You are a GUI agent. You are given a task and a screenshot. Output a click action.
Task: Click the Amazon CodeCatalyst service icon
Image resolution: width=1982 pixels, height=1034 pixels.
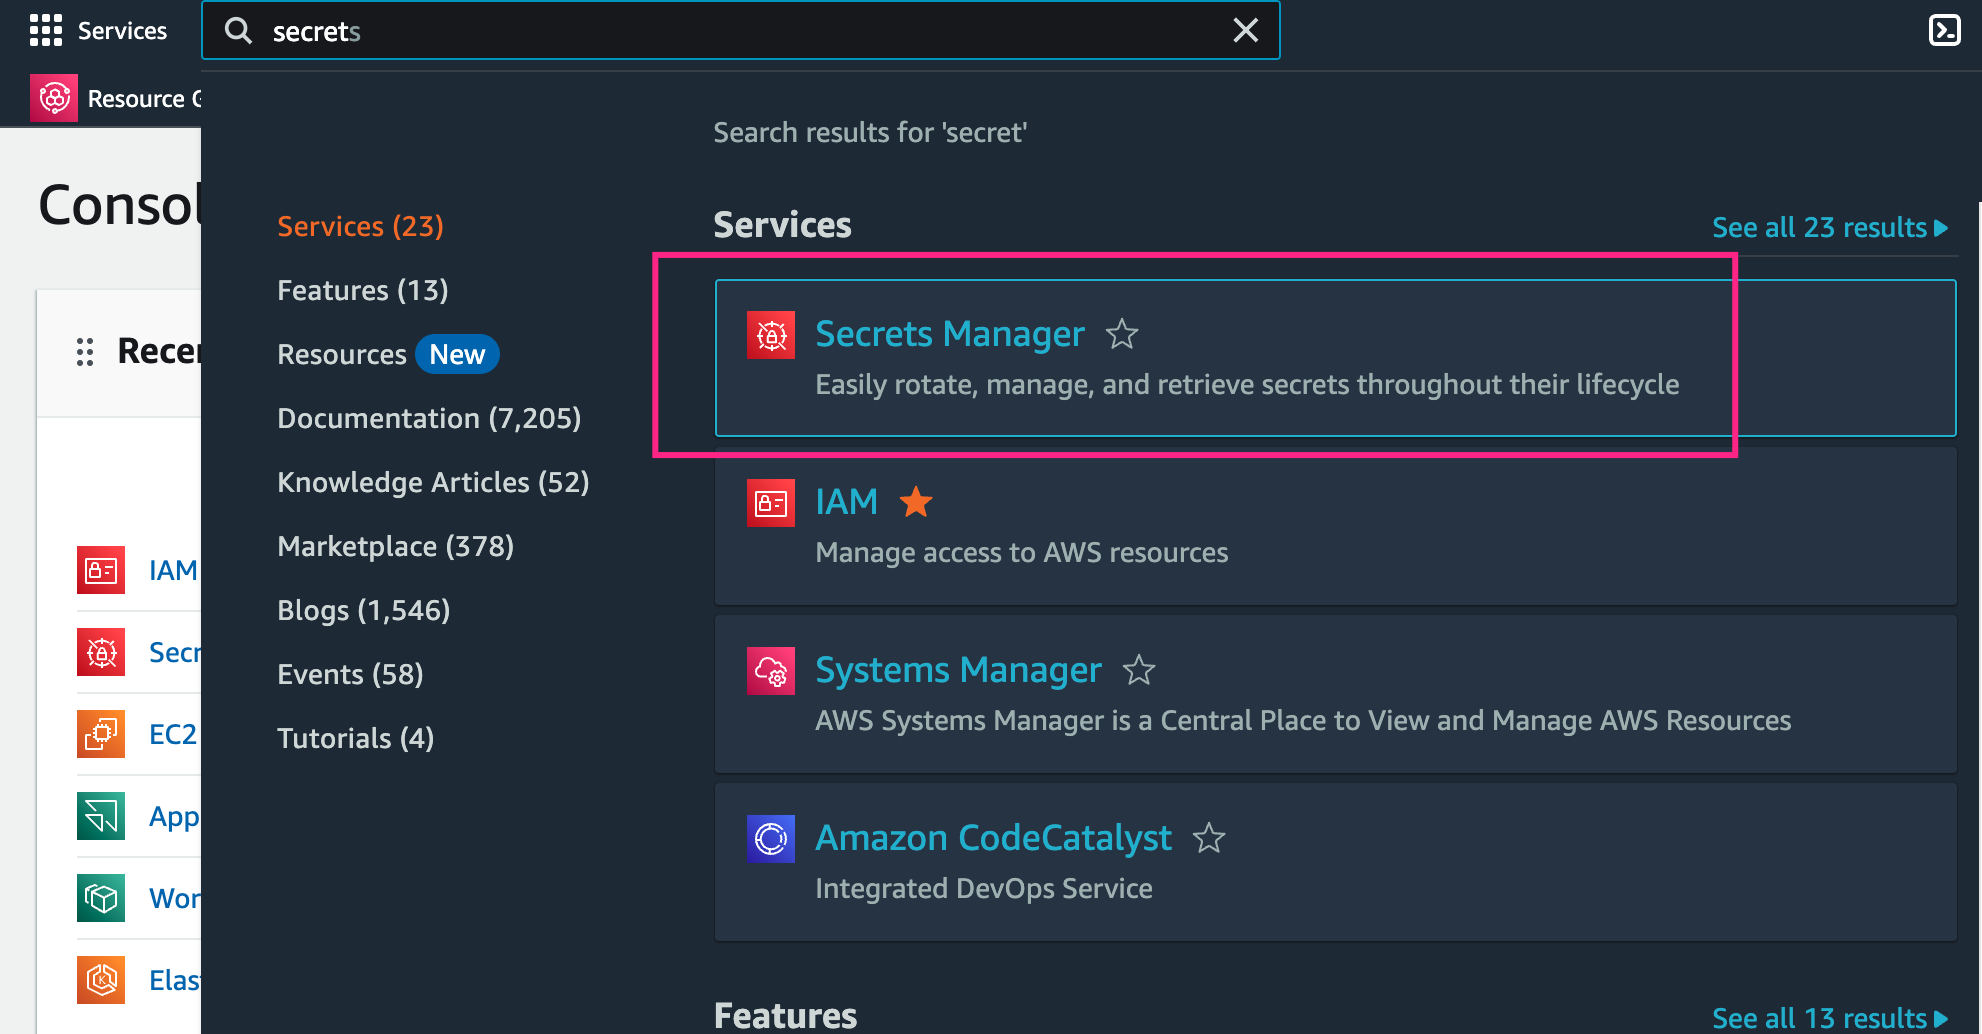coord(771,839)
